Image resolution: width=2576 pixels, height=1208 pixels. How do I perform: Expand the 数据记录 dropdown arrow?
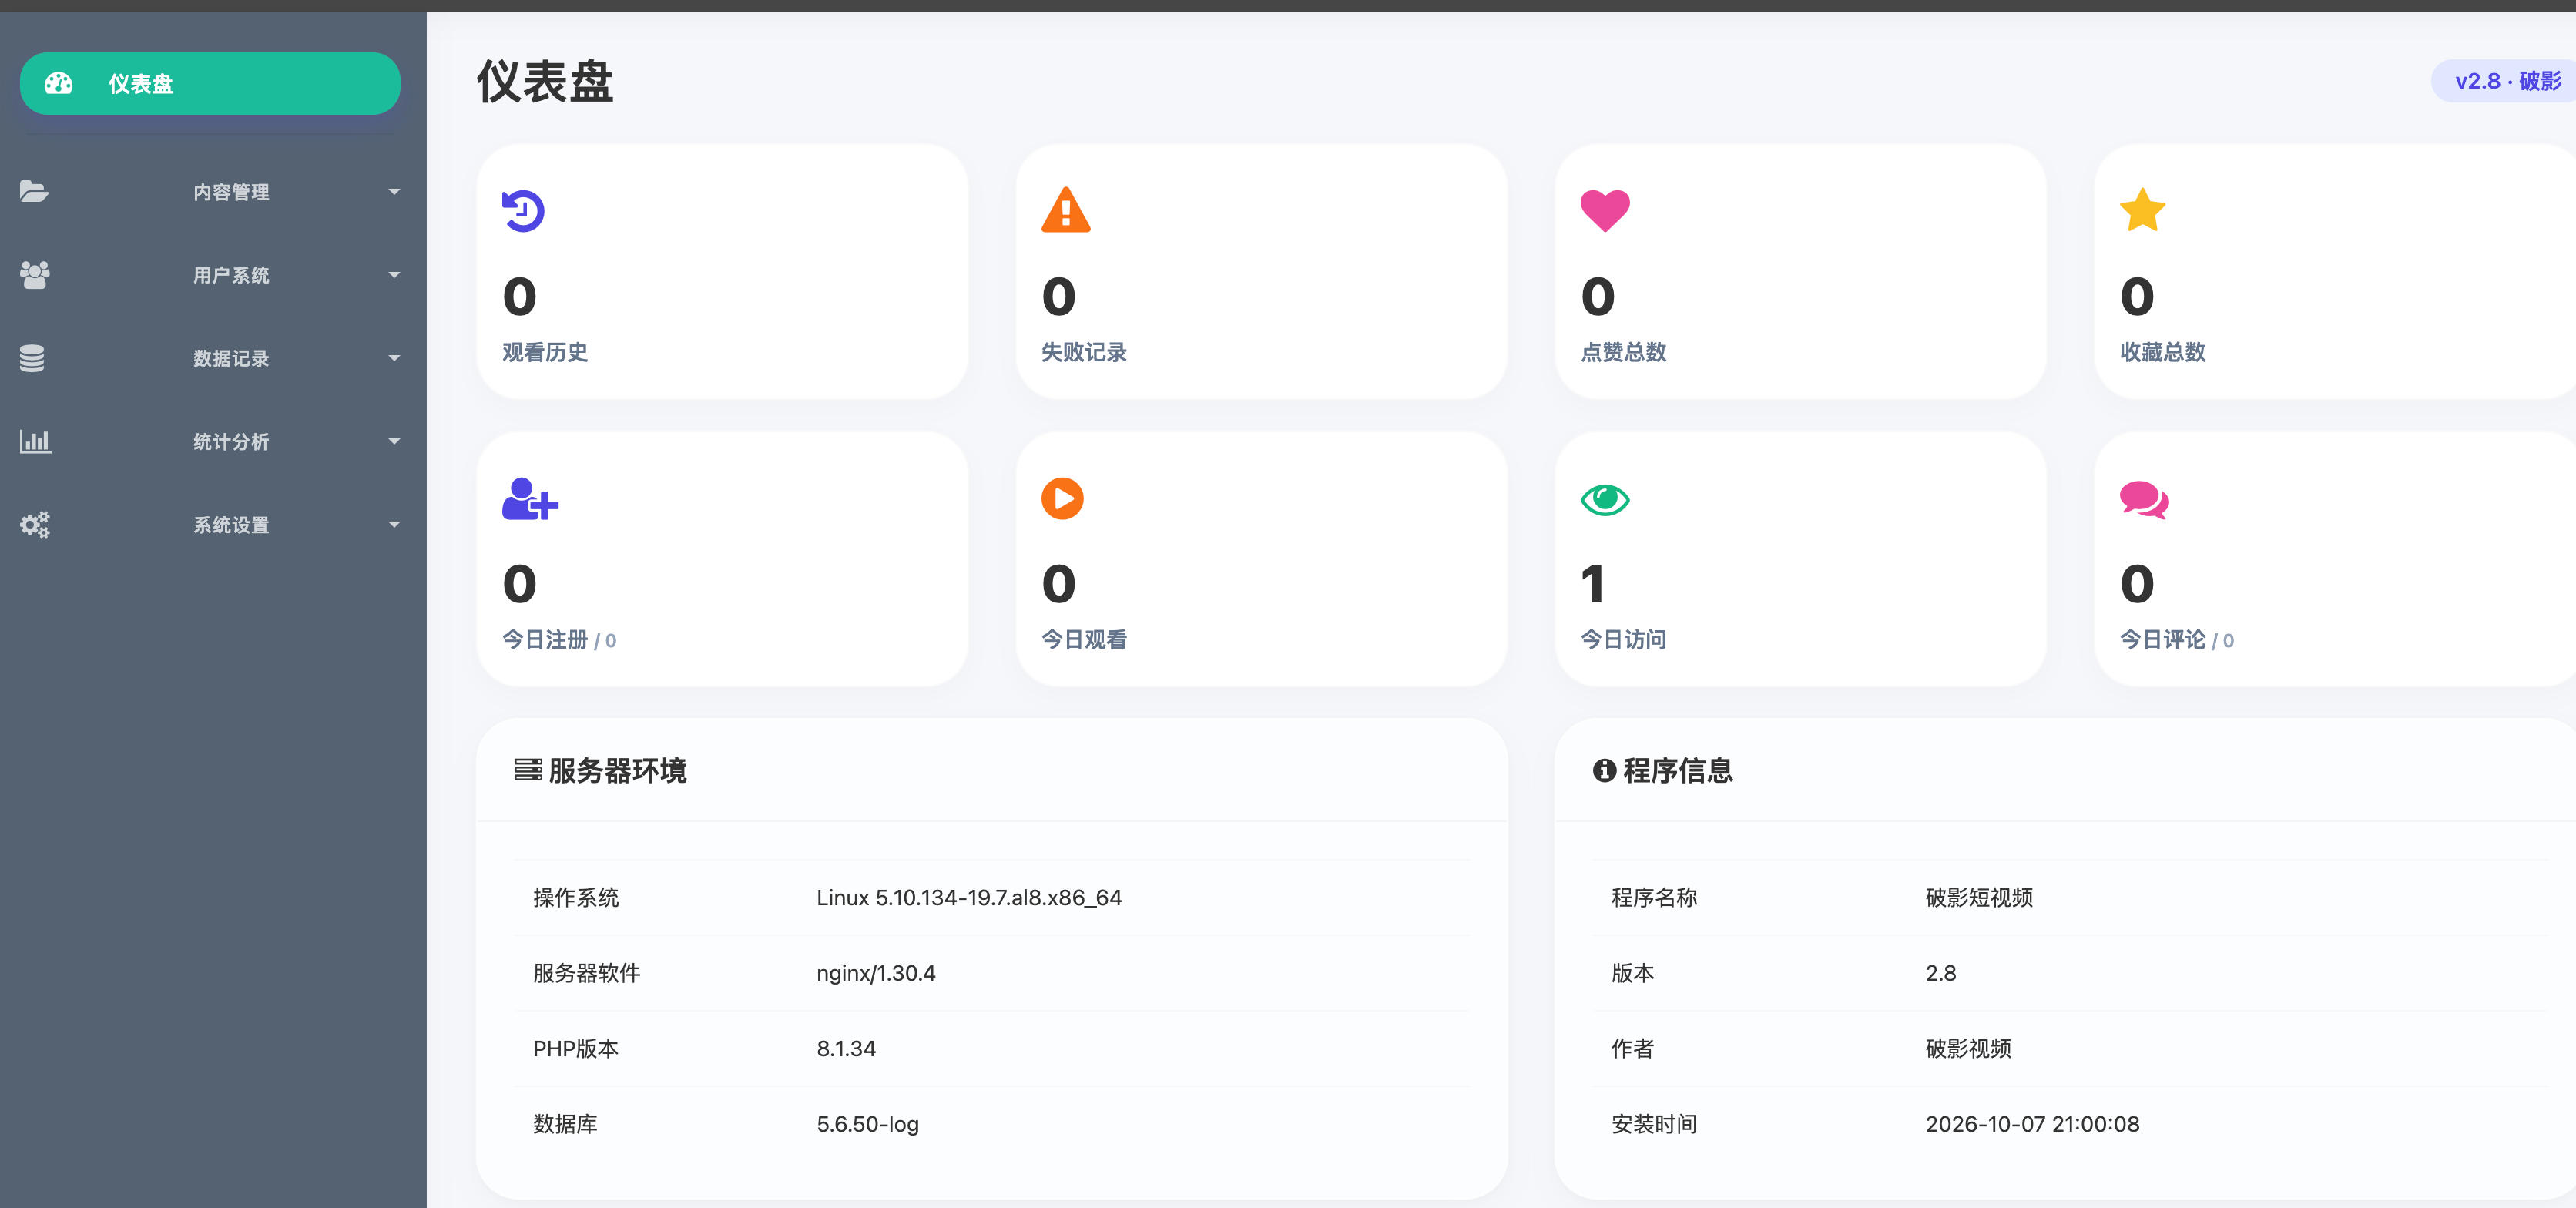[x=394, y=358]
